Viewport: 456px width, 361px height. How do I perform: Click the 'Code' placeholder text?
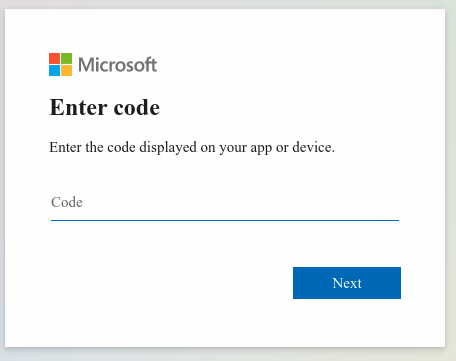[67, 202]
